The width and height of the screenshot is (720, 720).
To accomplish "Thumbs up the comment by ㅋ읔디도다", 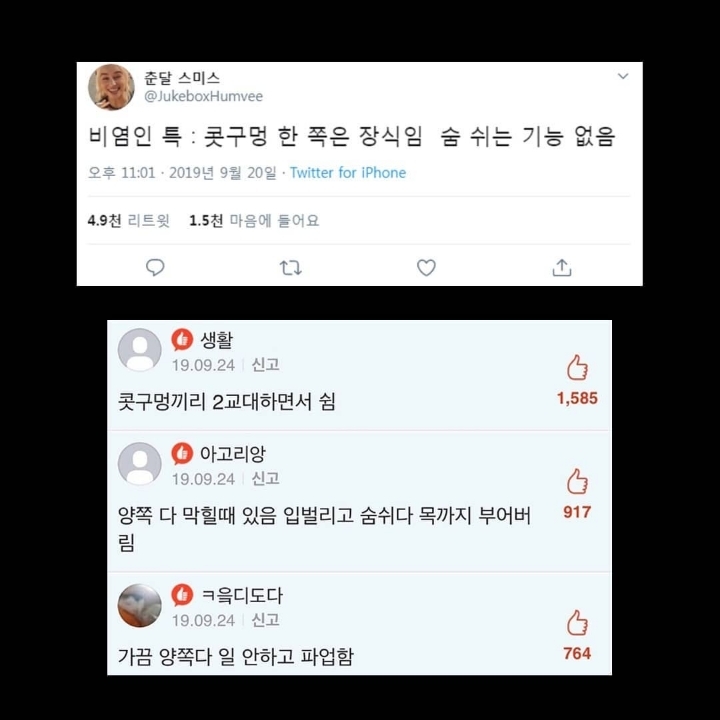I will pyautogui.click(x=577, y=623).
